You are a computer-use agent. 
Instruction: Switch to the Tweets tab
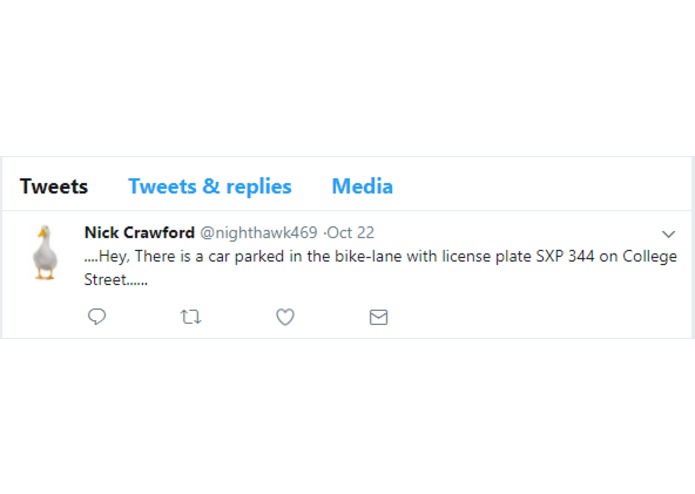click(x=54, y=186)
